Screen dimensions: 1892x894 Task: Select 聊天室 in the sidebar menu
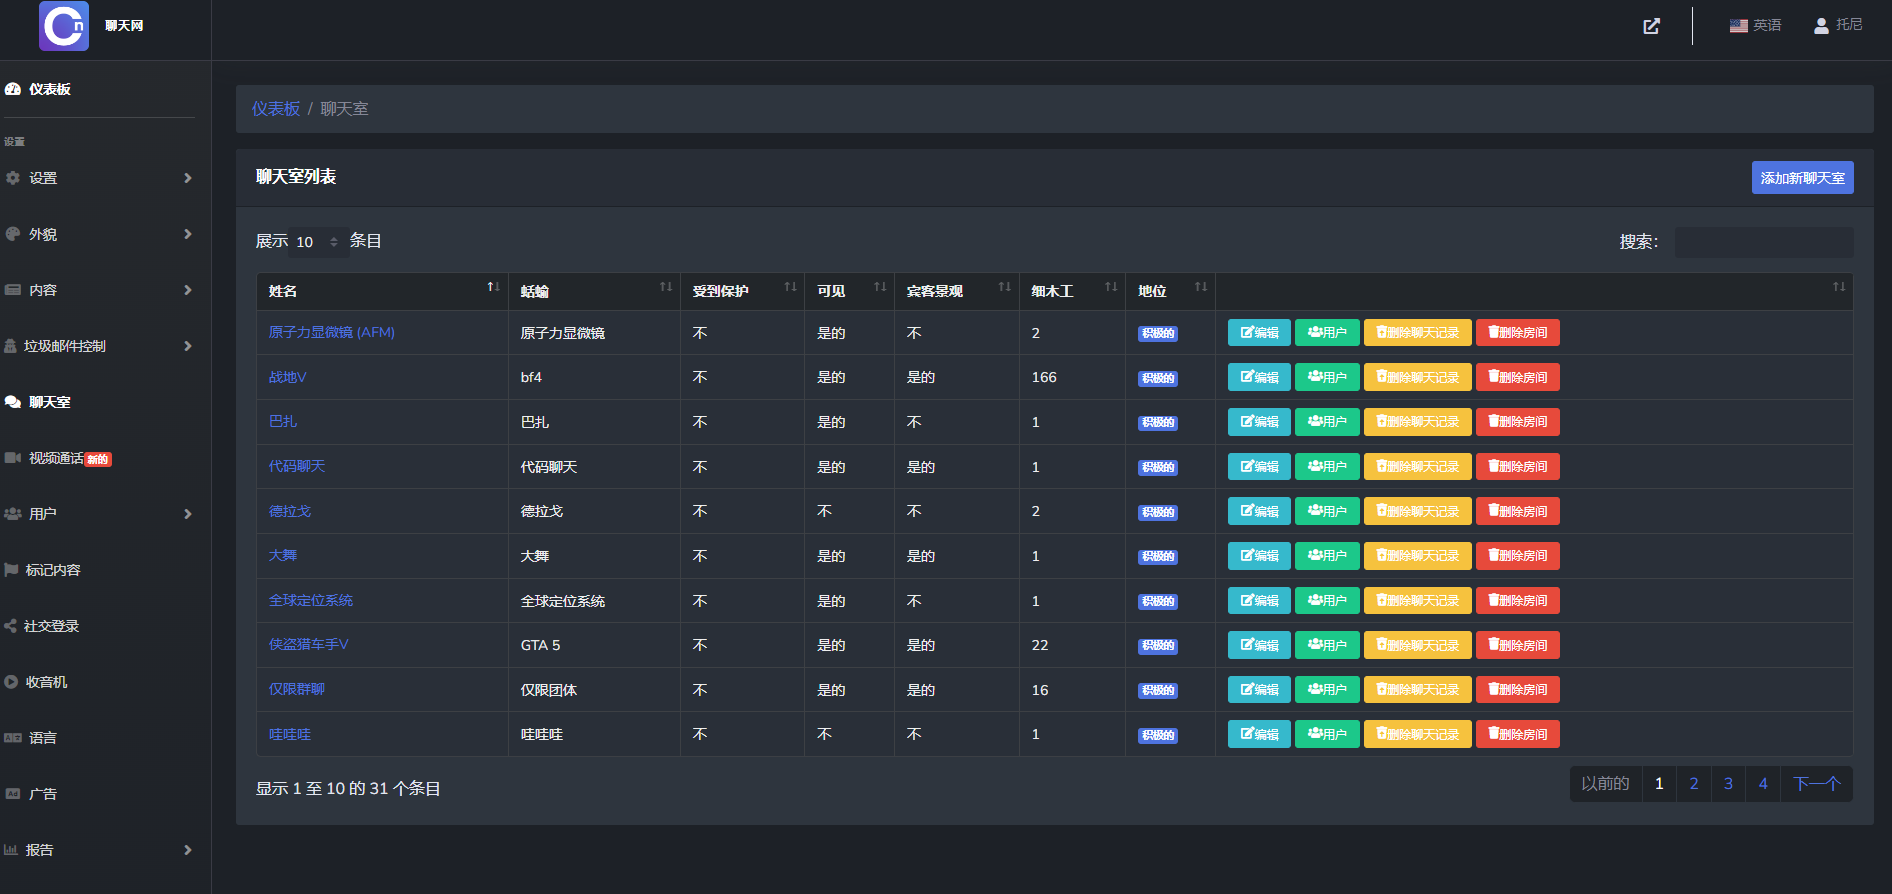(x=49, y=402)
